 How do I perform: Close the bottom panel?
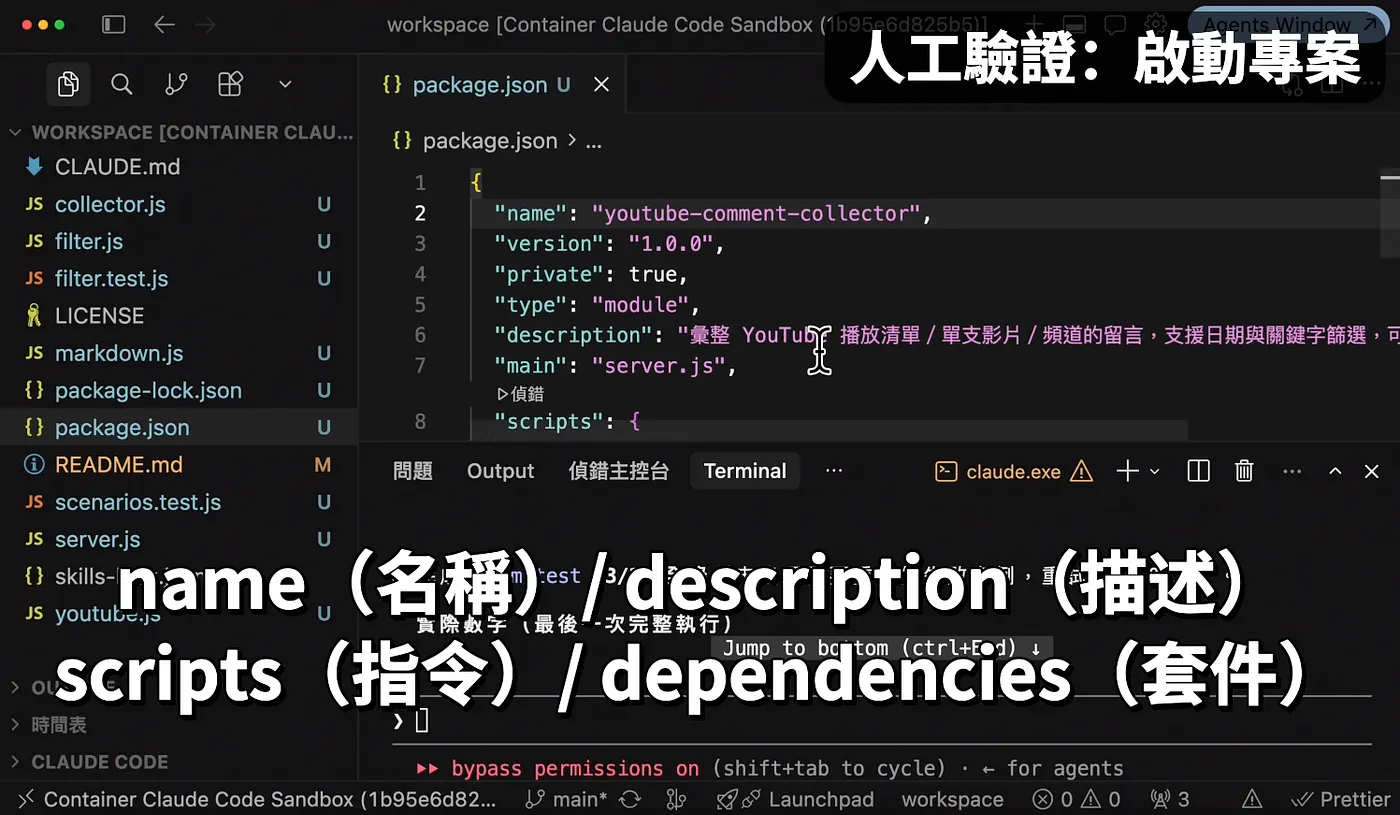[1371, 471]
